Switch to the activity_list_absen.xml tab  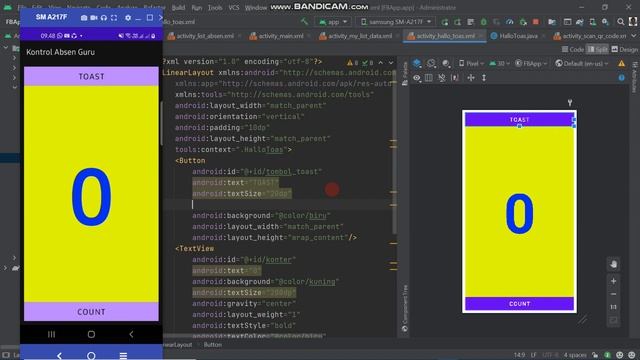[204, 36]
